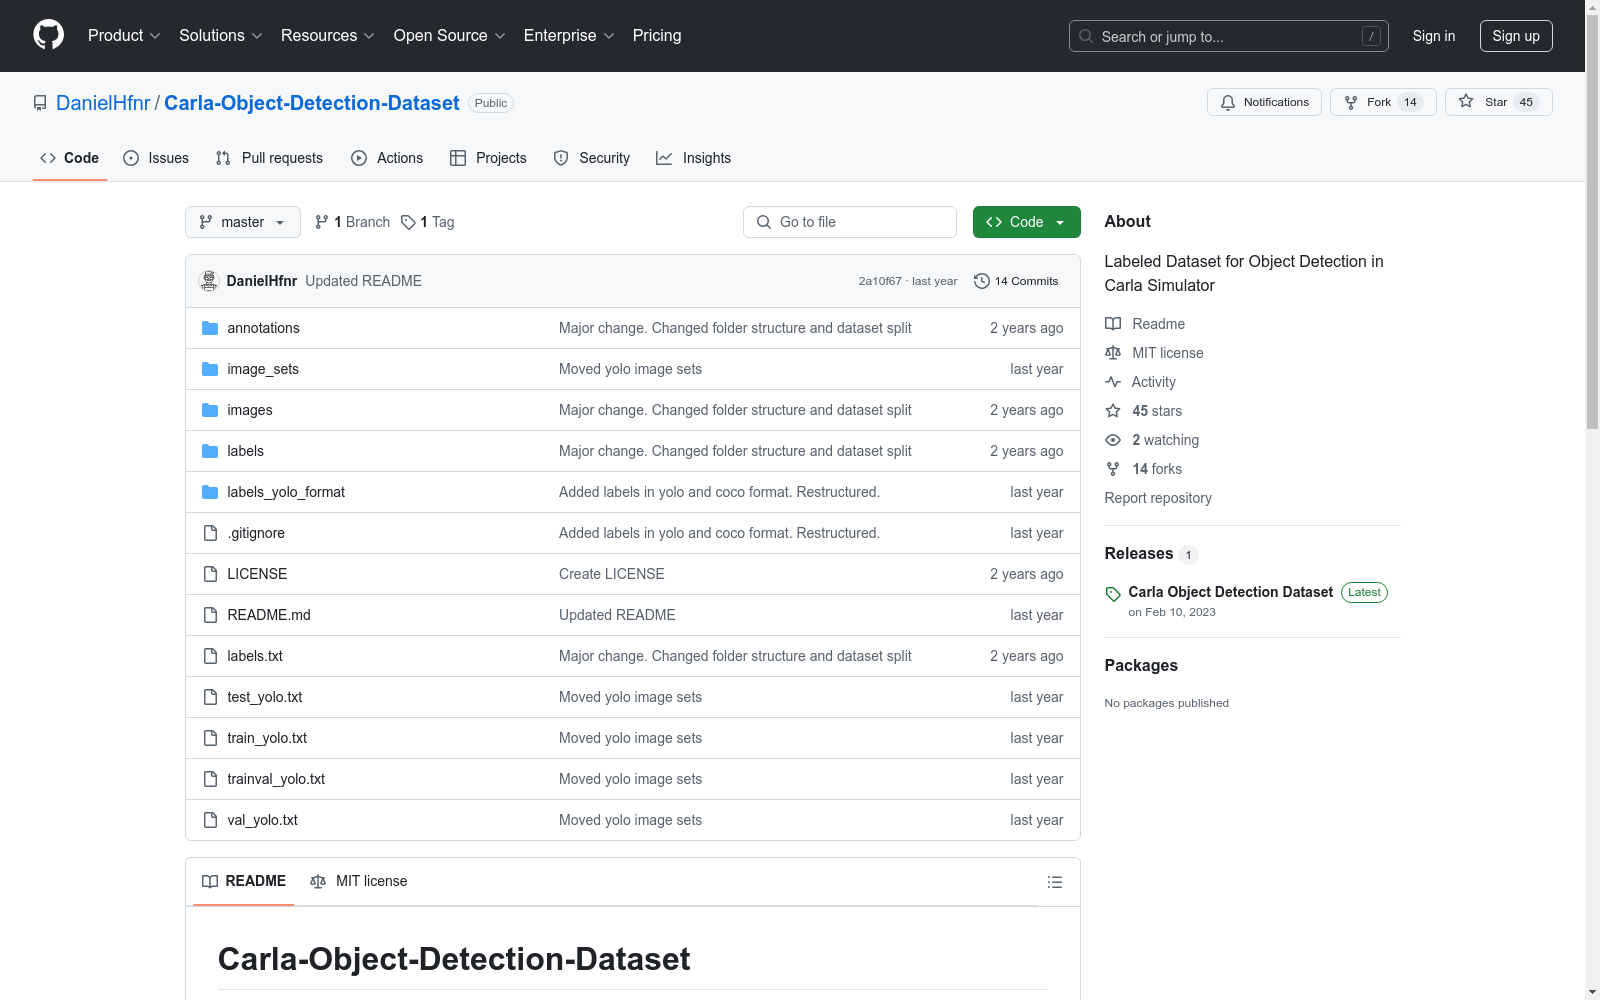Screen dimensions: 1600x1000
Task: Open the Projects tab
Action: click(488, 158)
